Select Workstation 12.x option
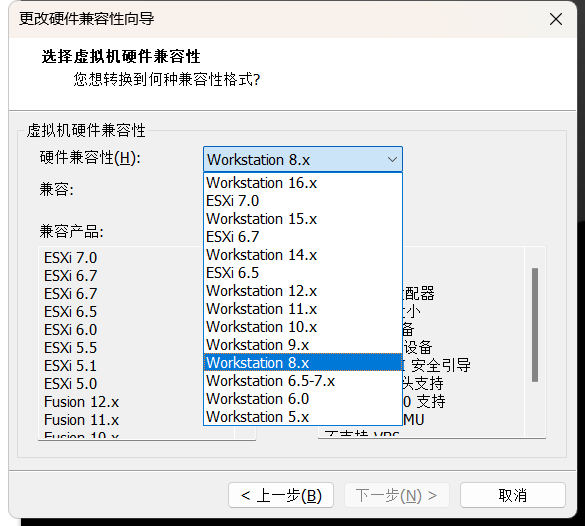The height and width of the screenshot is (526, 585). pyautogui.click(x=303, y=291)
